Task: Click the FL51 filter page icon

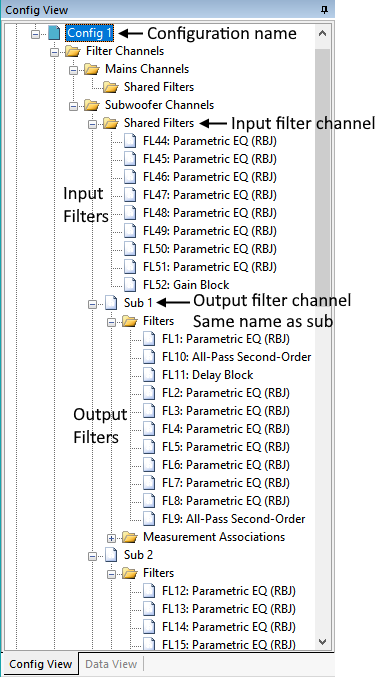Action: (x=130, y=267)
